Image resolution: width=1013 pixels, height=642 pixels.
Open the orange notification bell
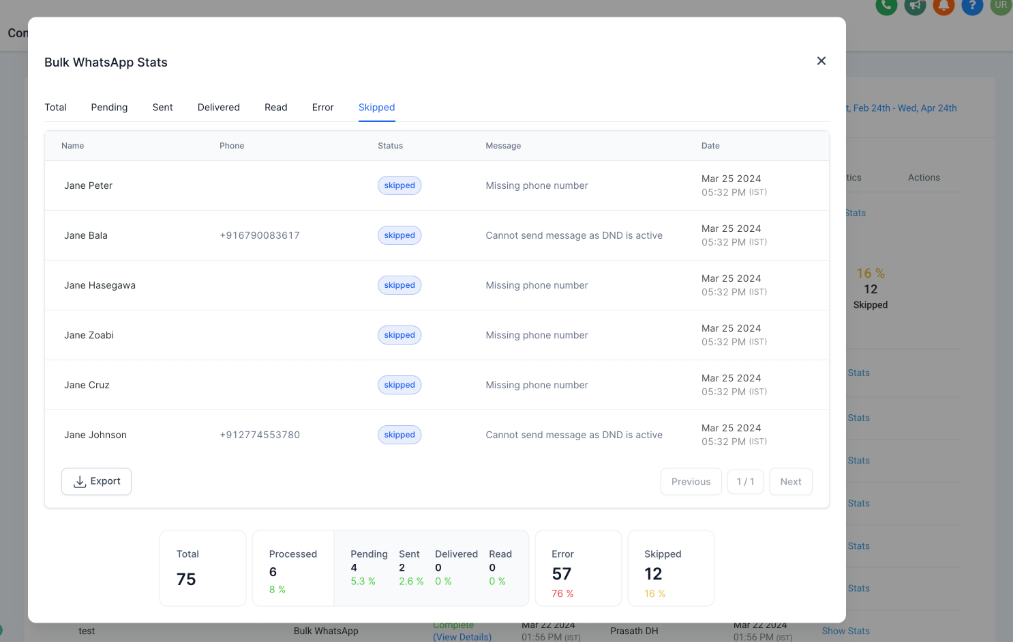coord(944,6)
